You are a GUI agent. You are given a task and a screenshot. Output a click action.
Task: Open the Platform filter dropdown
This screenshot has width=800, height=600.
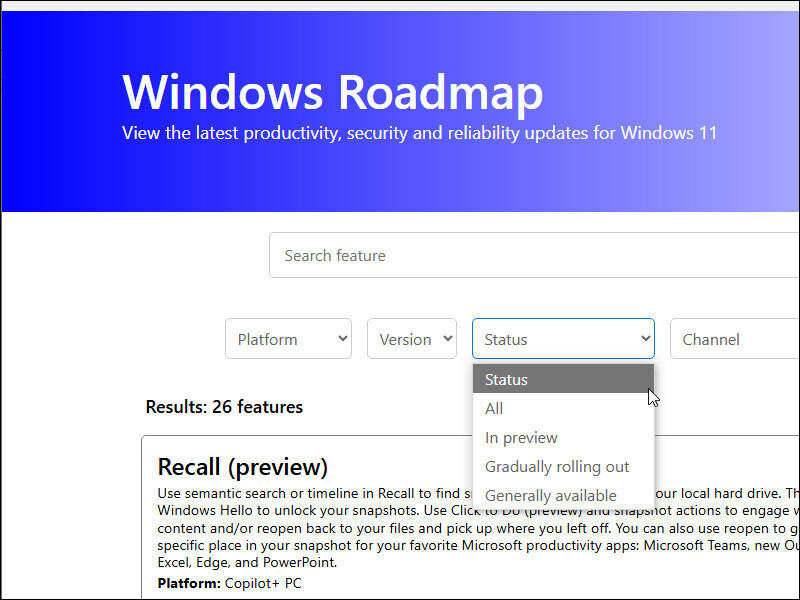(x=288, y=339)
